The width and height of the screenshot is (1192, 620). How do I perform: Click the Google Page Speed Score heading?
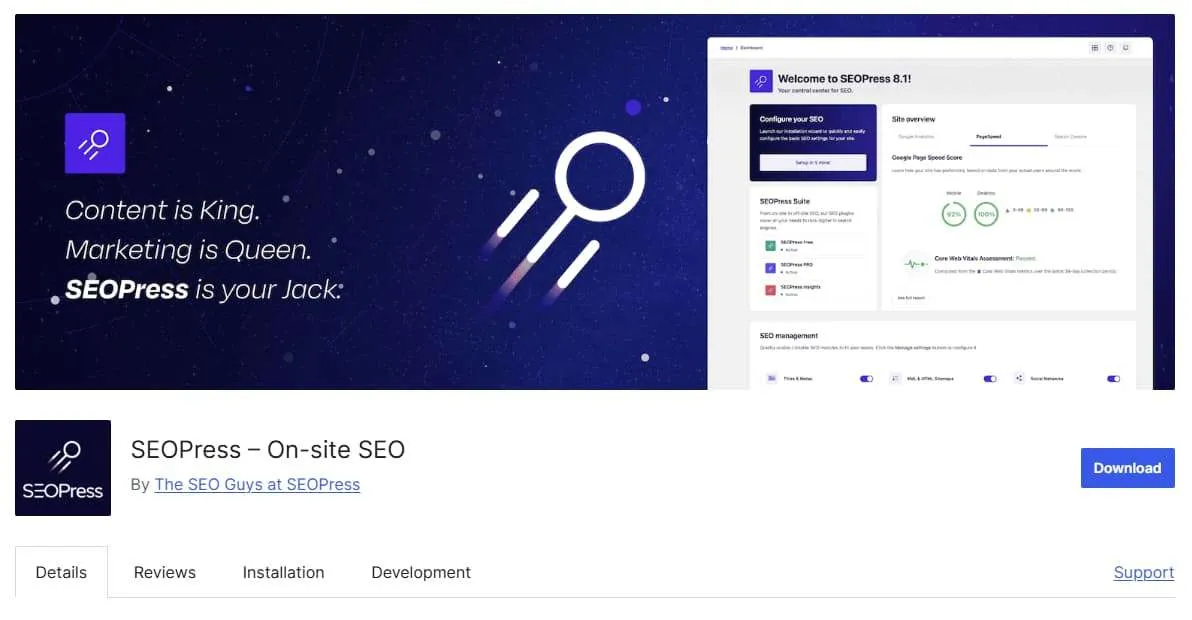click(927, 157)
